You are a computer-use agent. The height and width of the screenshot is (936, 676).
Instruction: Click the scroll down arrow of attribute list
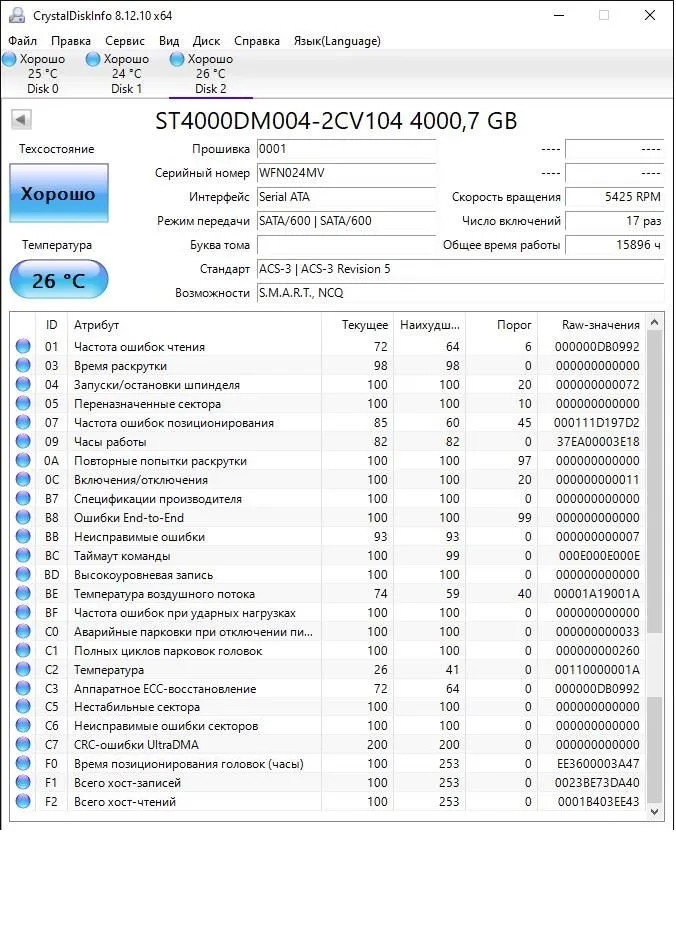tap(655, 812)
